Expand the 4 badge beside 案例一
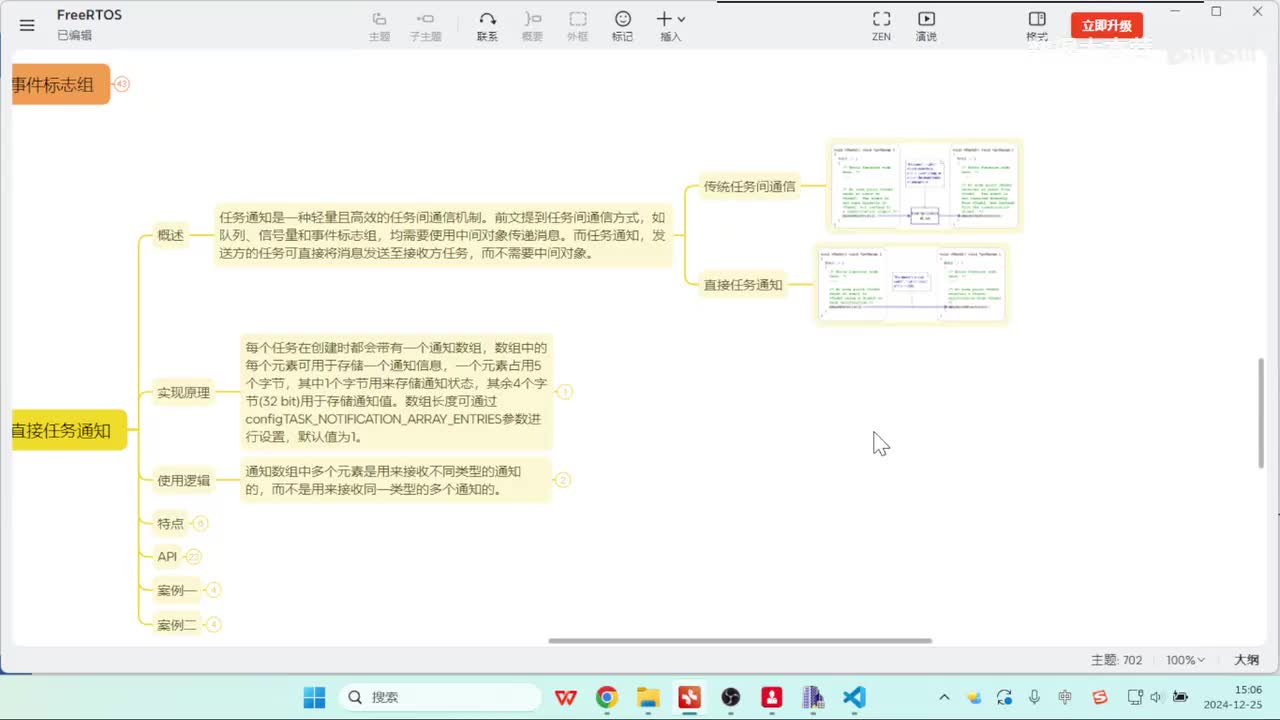Viewport: 1280px width, 720px height. tap(213, 590)
